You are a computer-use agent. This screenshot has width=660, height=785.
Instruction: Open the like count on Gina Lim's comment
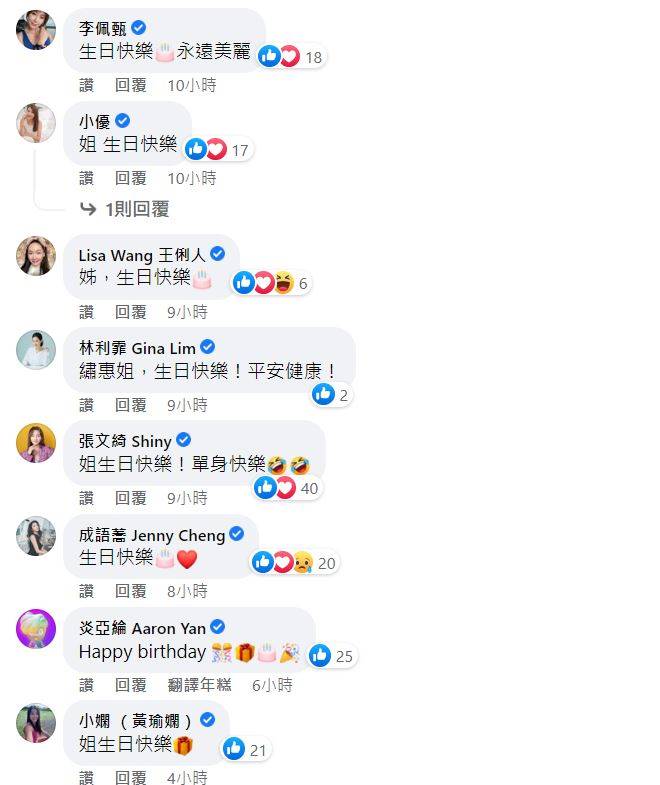[x=331, y=395]
